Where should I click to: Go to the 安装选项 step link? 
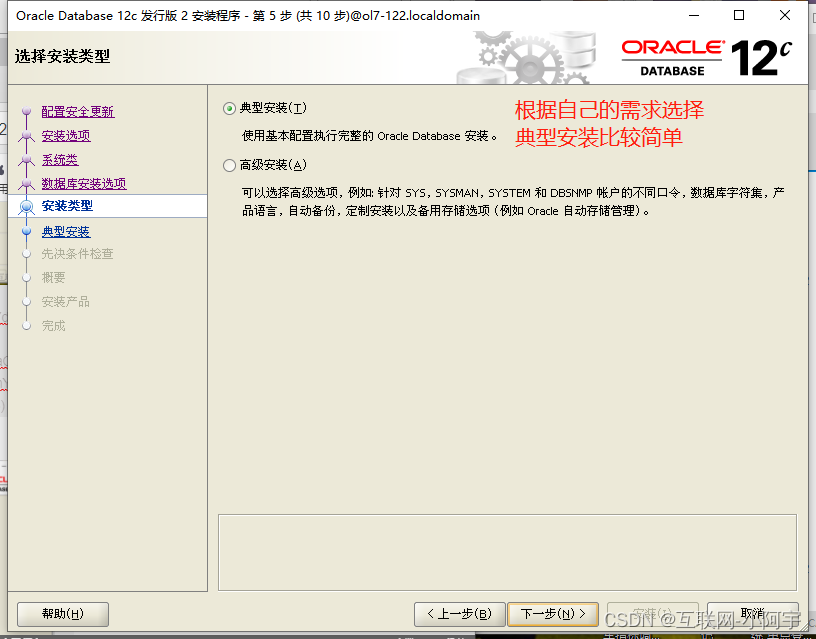(x=66, y=135)
